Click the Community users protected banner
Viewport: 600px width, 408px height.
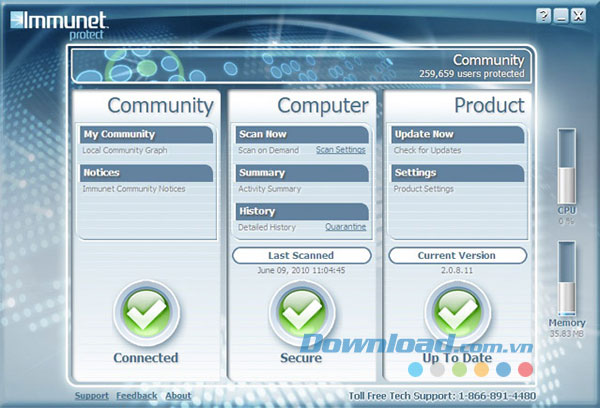[302, 65]
